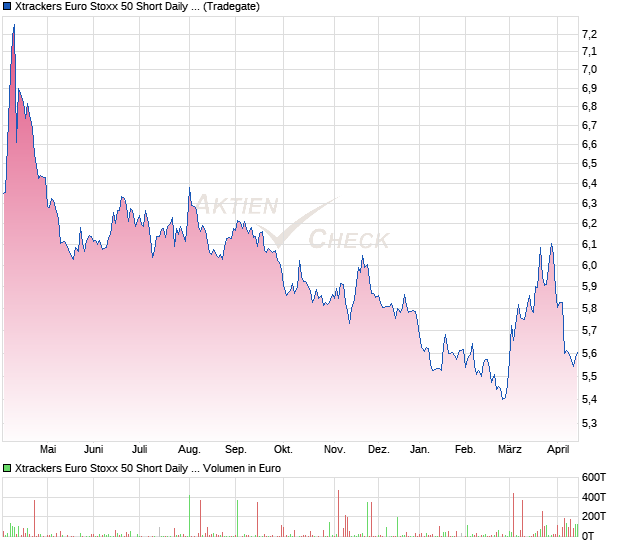Click the 200T volume axis label

coord(594,516)
